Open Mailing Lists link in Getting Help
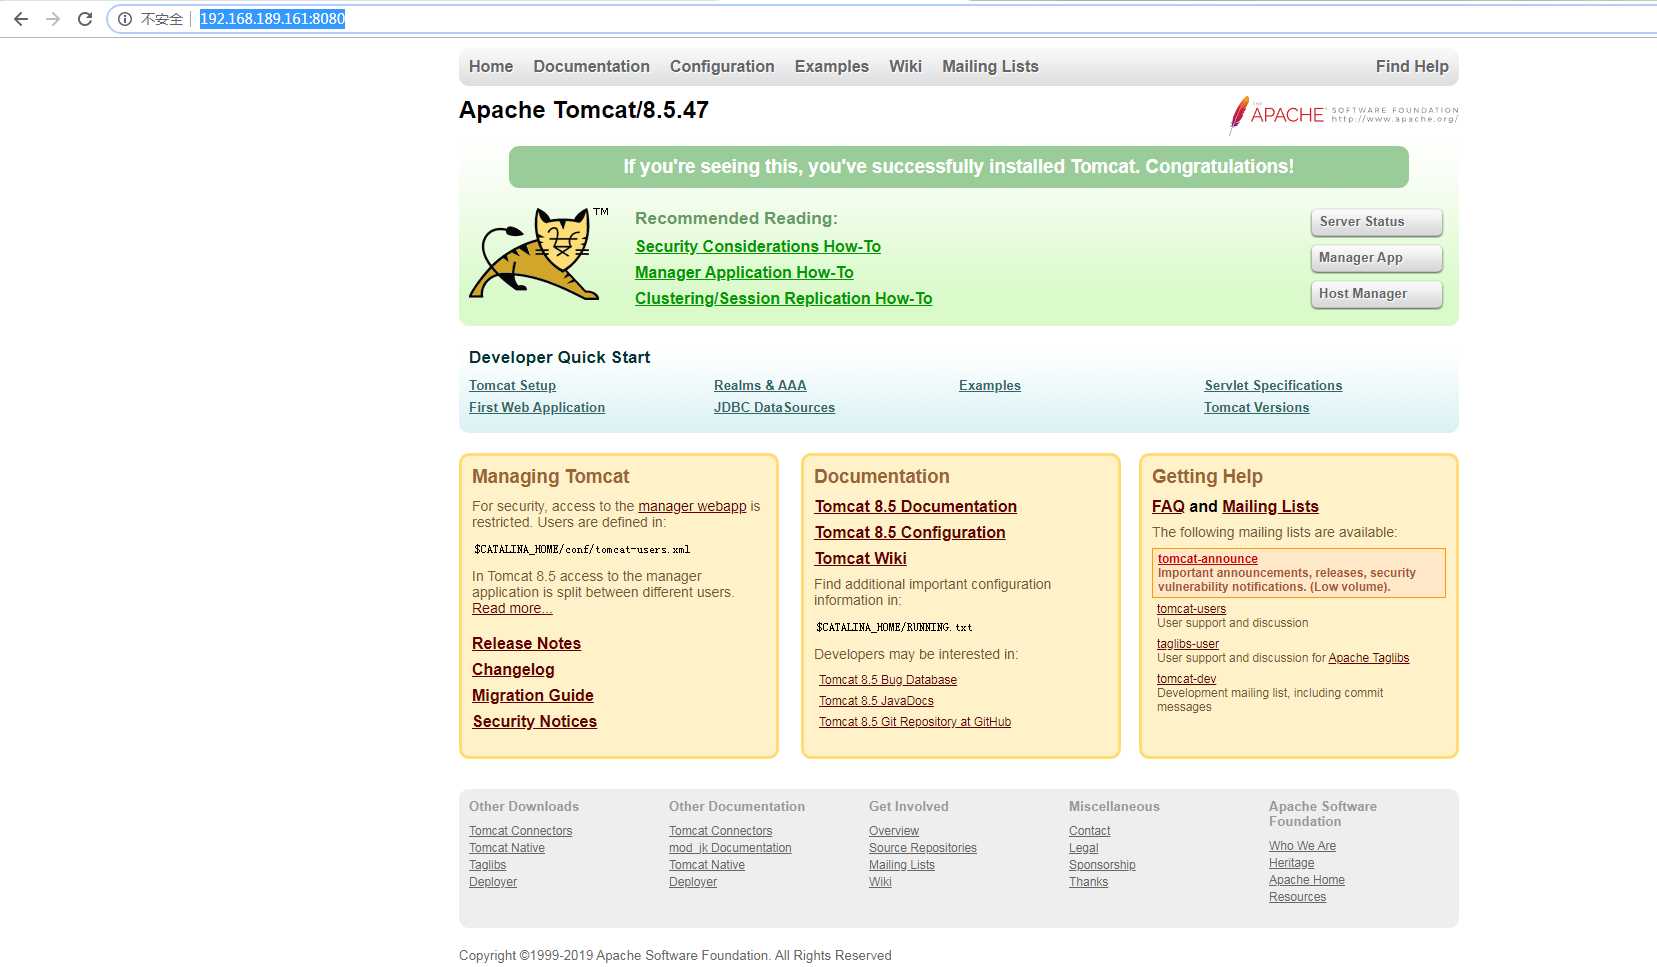The height and width of the screenshot is (967, 1657). coord(1270,506)
